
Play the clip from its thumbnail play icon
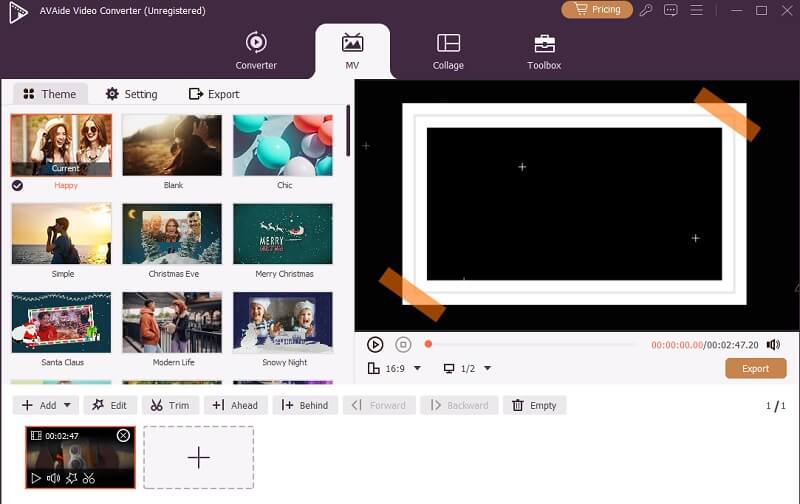[36, 479]
